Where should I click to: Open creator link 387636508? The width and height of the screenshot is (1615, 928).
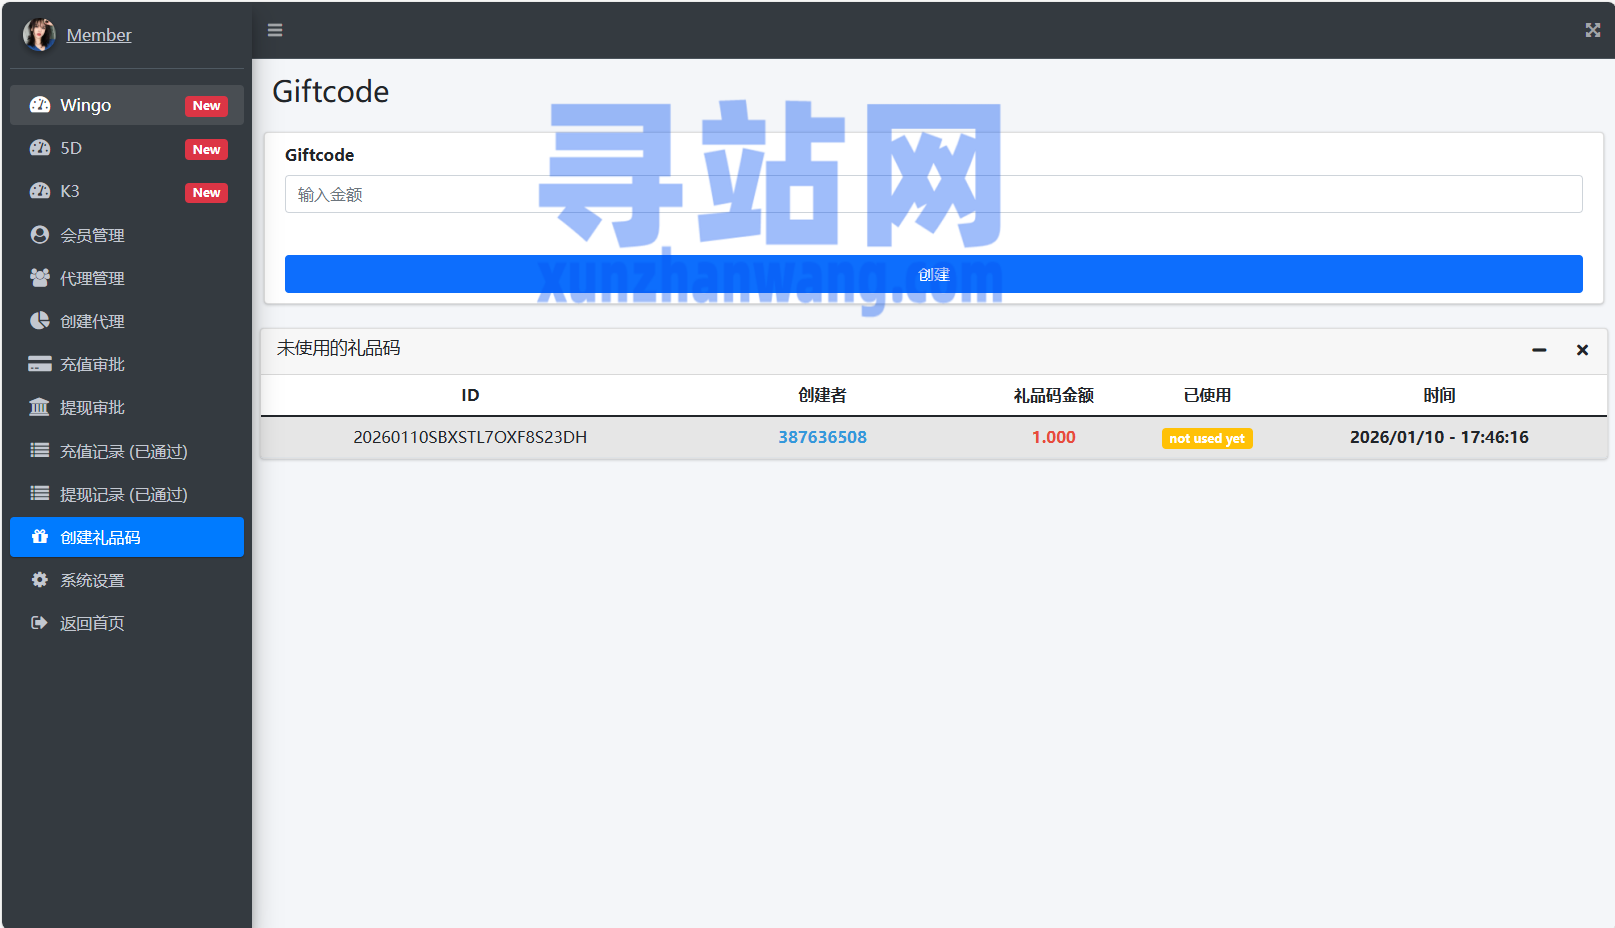click(x=822, y=437)
